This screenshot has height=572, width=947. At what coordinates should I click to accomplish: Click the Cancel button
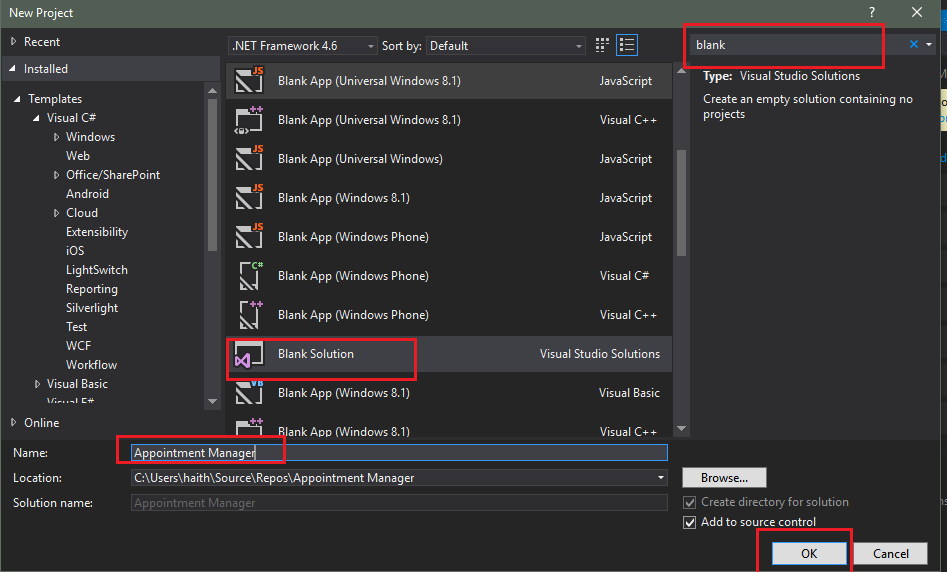891,553
